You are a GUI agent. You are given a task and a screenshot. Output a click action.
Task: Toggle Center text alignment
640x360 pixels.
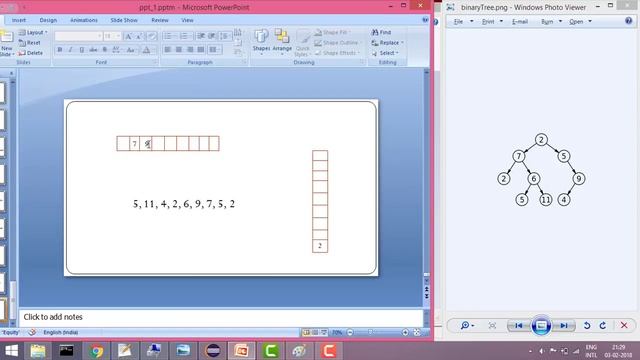click(x=179, y=50)
